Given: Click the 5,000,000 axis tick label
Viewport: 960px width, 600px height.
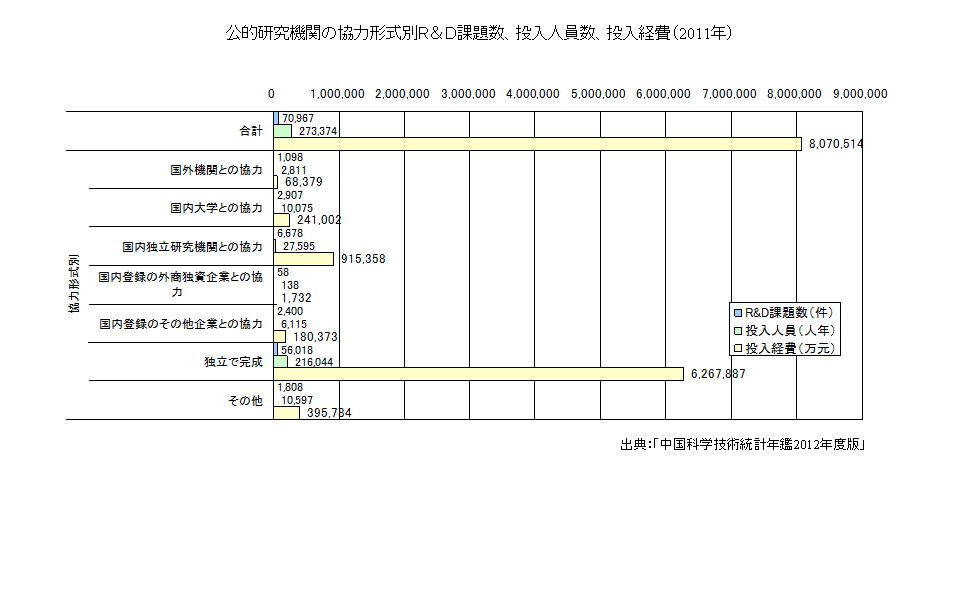Looking at the screenshot, I should (x=599, y=94).
